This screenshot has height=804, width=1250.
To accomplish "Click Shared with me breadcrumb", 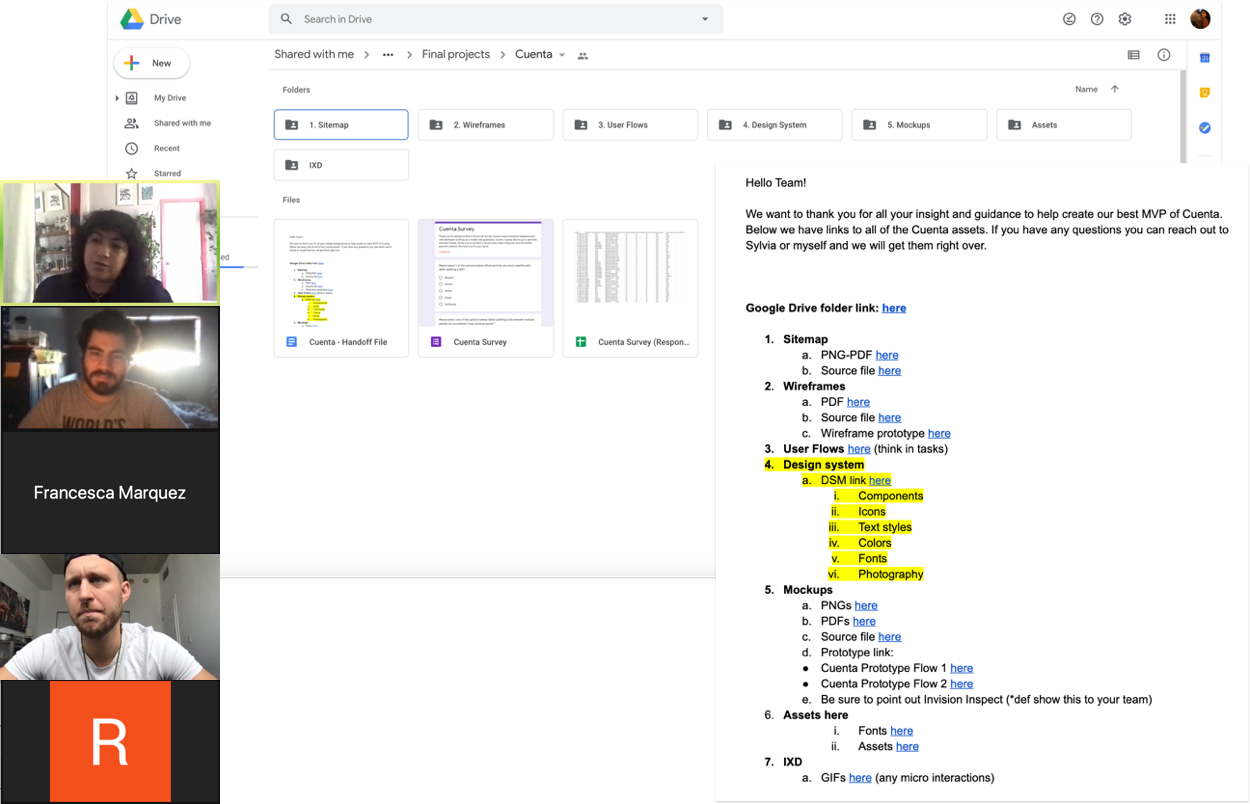I will coord(314,55).
